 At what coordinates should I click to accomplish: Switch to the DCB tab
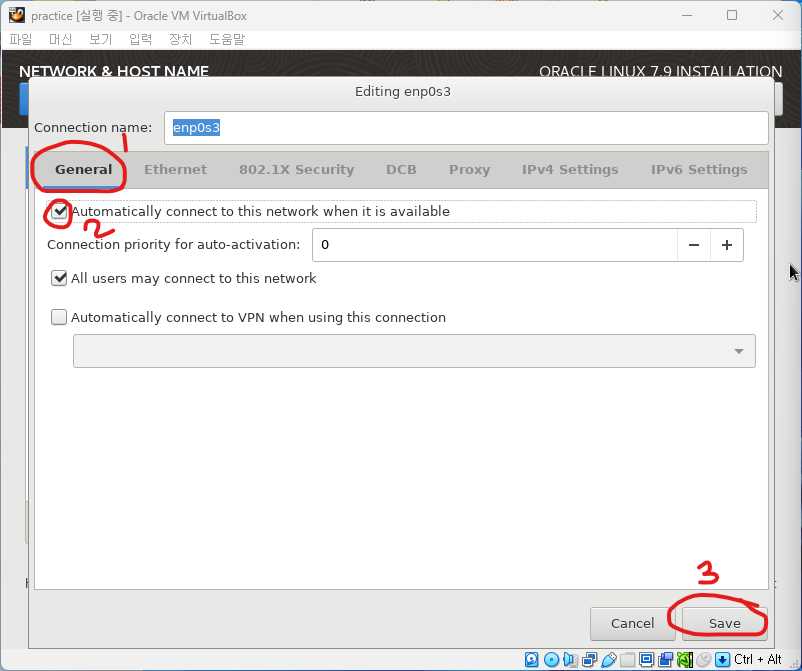(x=401, y=170)
